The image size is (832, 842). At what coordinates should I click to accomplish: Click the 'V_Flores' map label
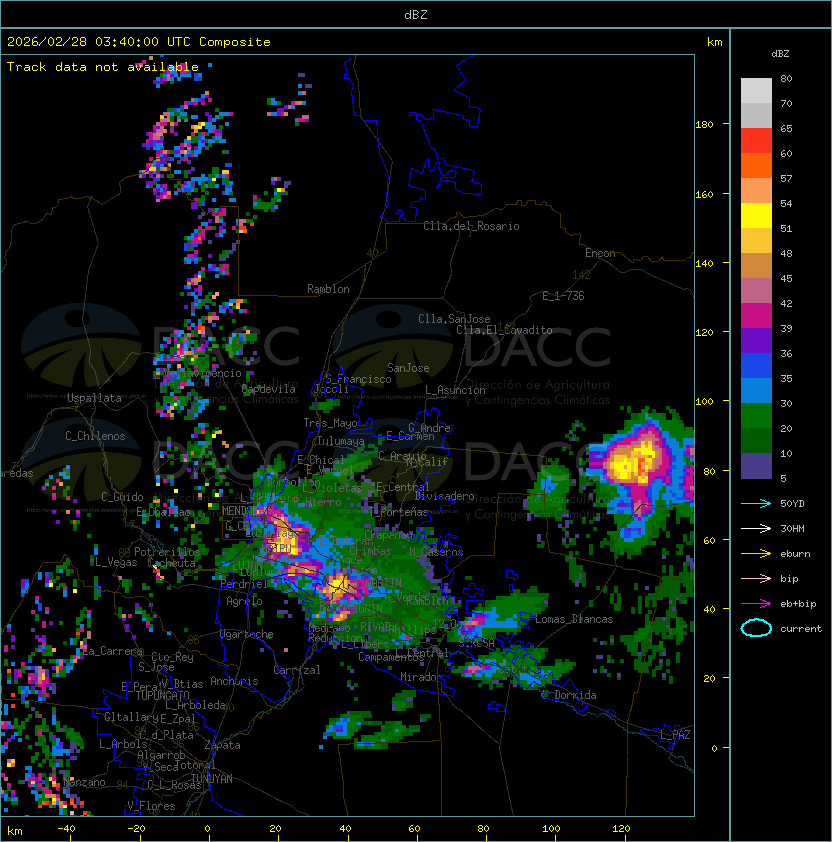pyautogui.click(x=151, y=806)
